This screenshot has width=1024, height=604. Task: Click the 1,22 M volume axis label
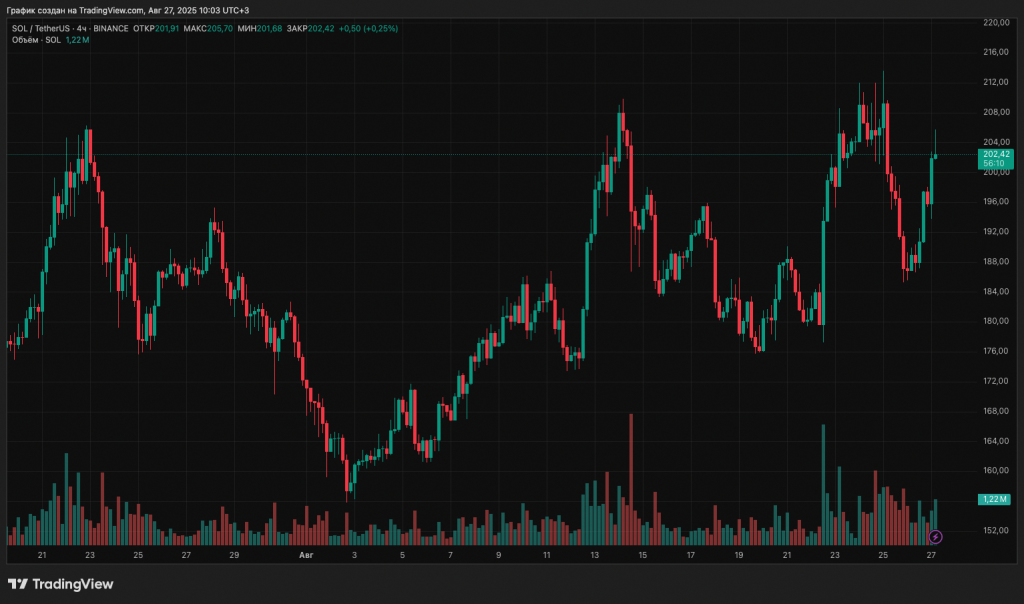click(994, 499)
